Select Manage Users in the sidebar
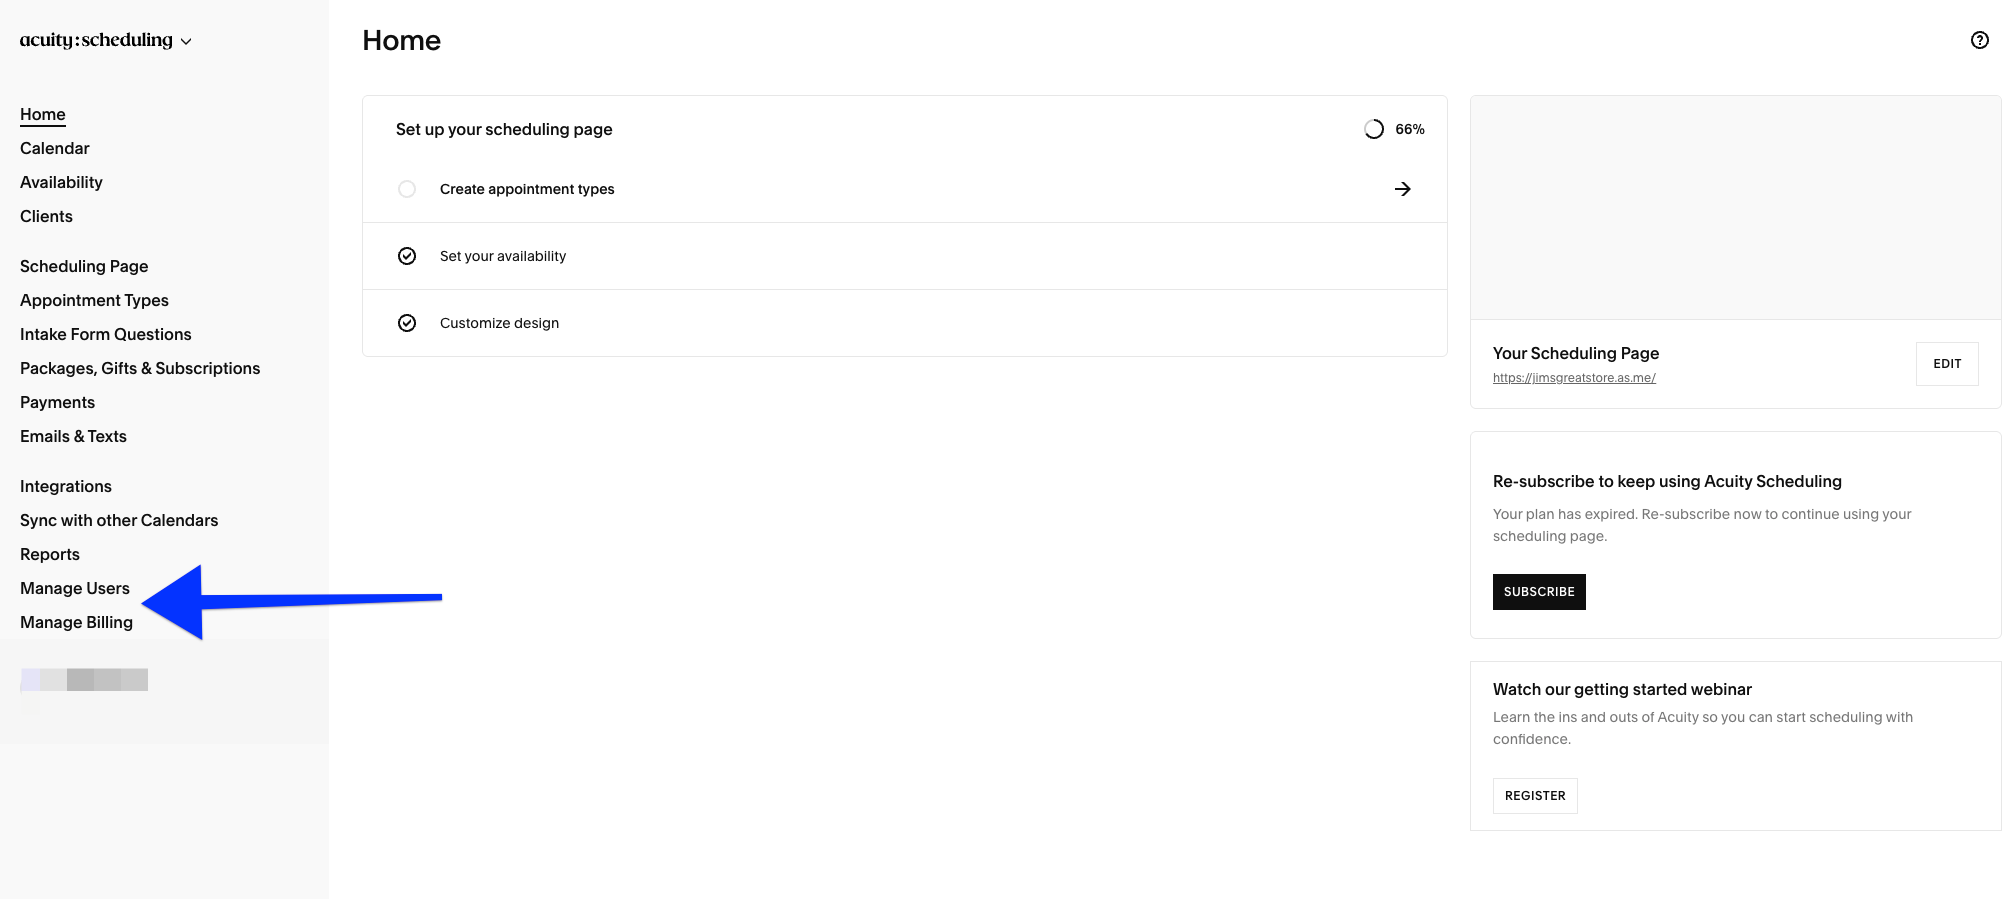 [75, 588]
